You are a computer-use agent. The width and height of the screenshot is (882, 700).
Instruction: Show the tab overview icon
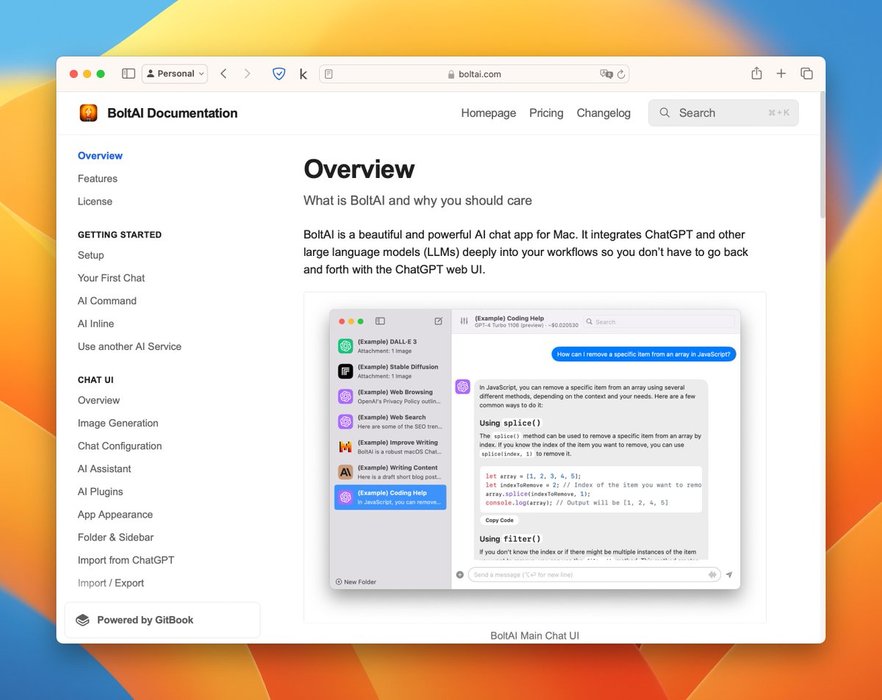pos(807,73)
